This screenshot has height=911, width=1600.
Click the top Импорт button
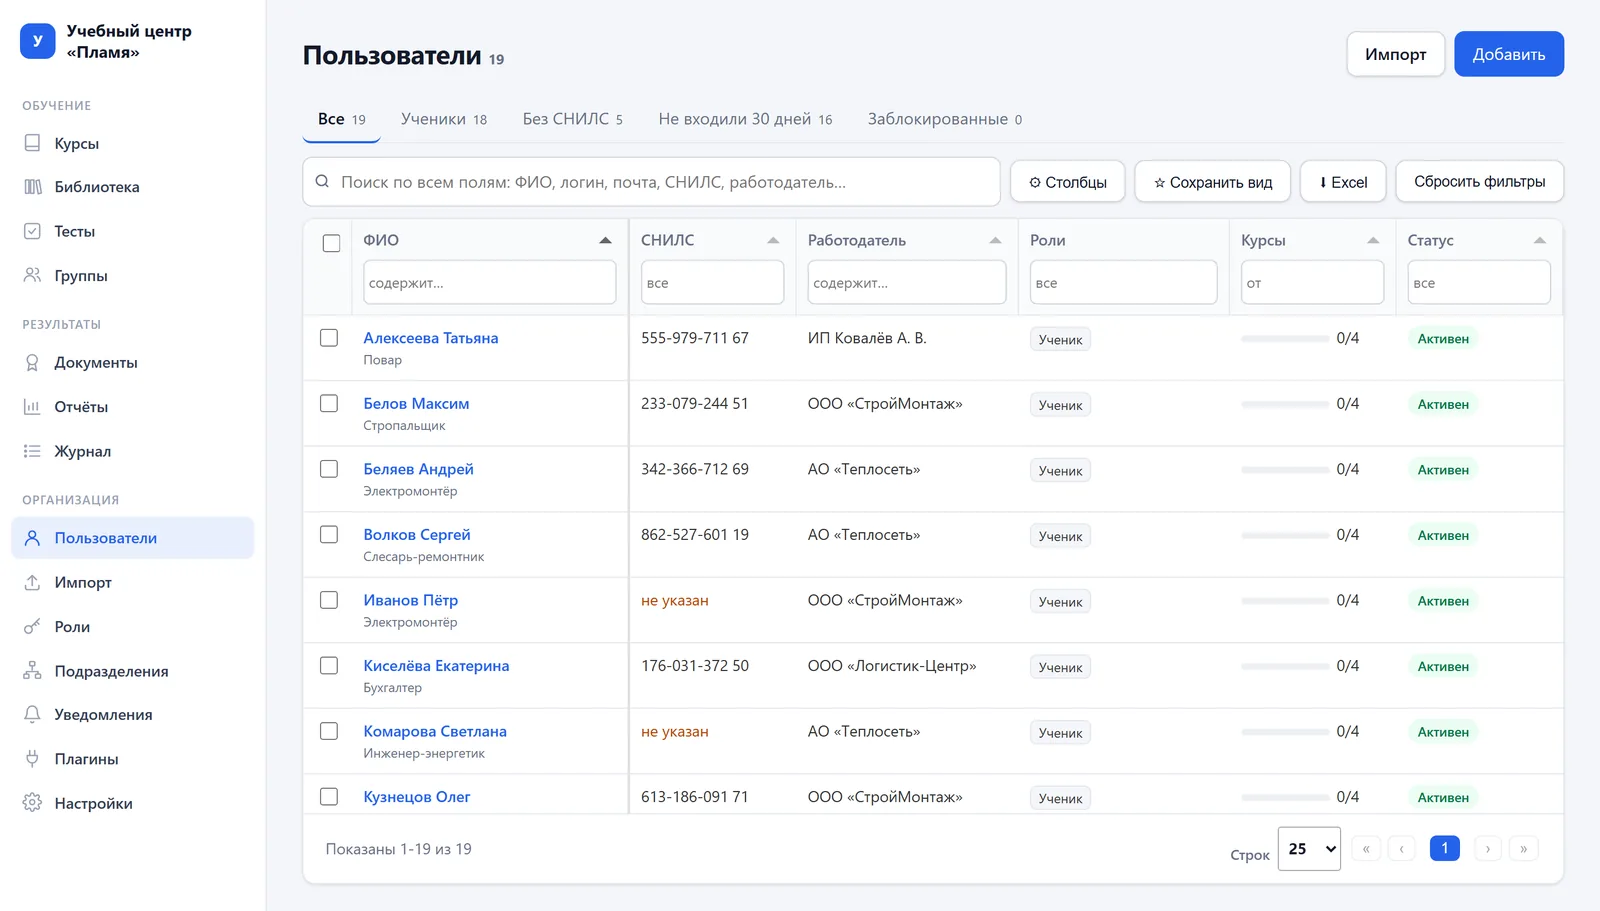click(1395, 54)
